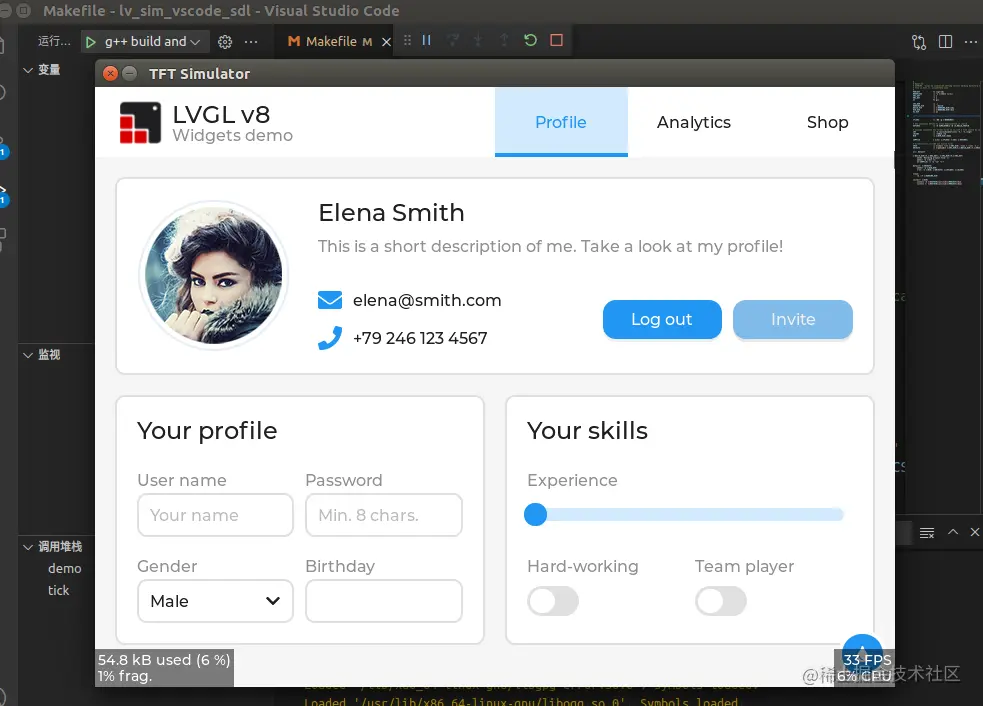Click the phone icon beside the number

[330, 338]
